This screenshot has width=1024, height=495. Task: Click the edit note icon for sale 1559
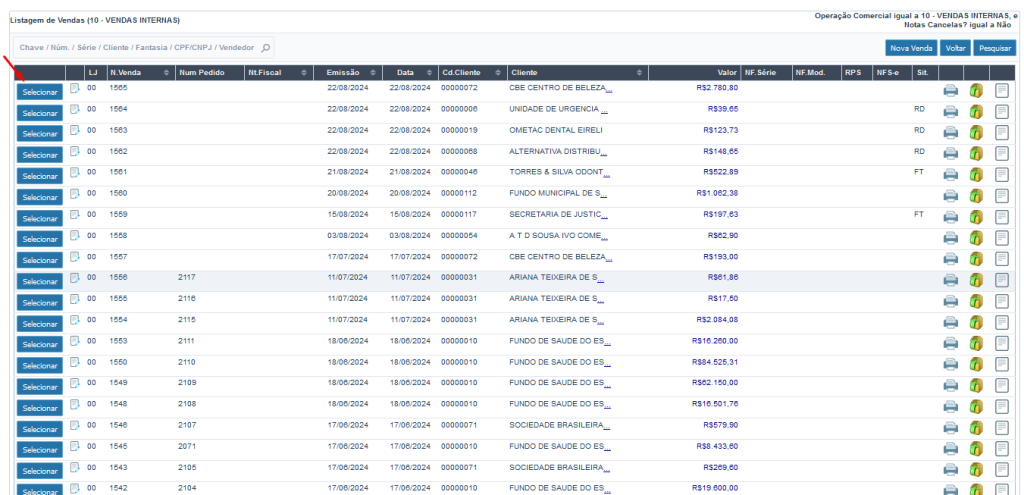pos(75,215)
